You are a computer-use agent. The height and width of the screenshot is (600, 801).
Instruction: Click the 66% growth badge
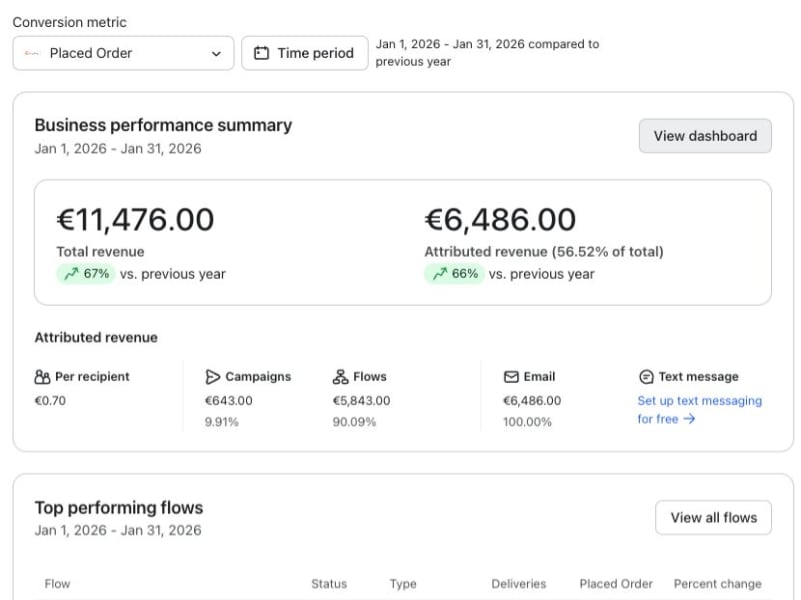tap(454, 274)
